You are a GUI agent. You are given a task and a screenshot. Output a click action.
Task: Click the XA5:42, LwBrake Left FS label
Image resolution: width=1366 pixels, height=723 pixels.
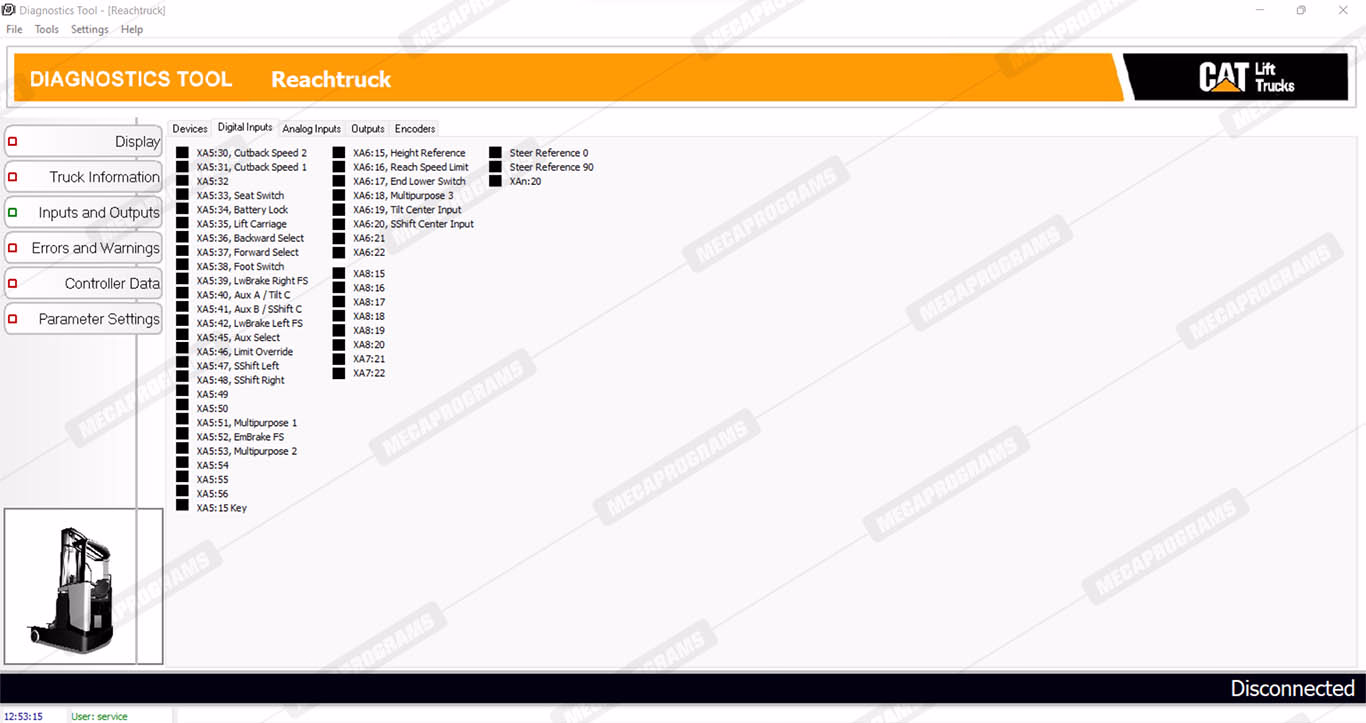(249, 323)
